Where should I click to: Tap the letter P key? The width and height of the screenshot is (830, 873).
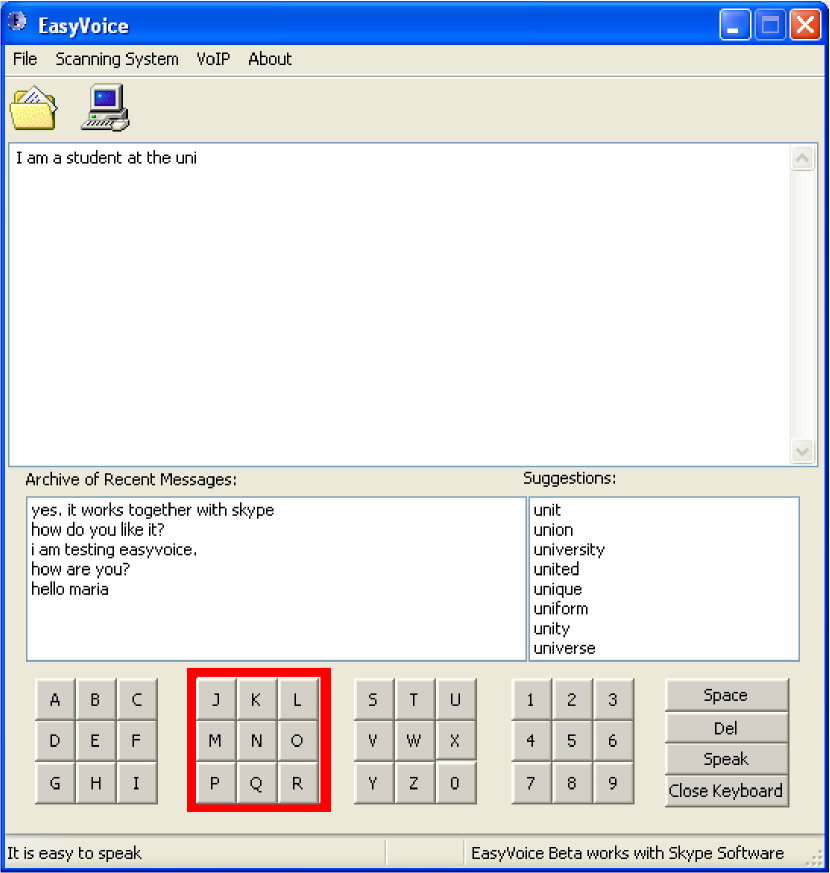pyautogui.click(x=216, y=783)
